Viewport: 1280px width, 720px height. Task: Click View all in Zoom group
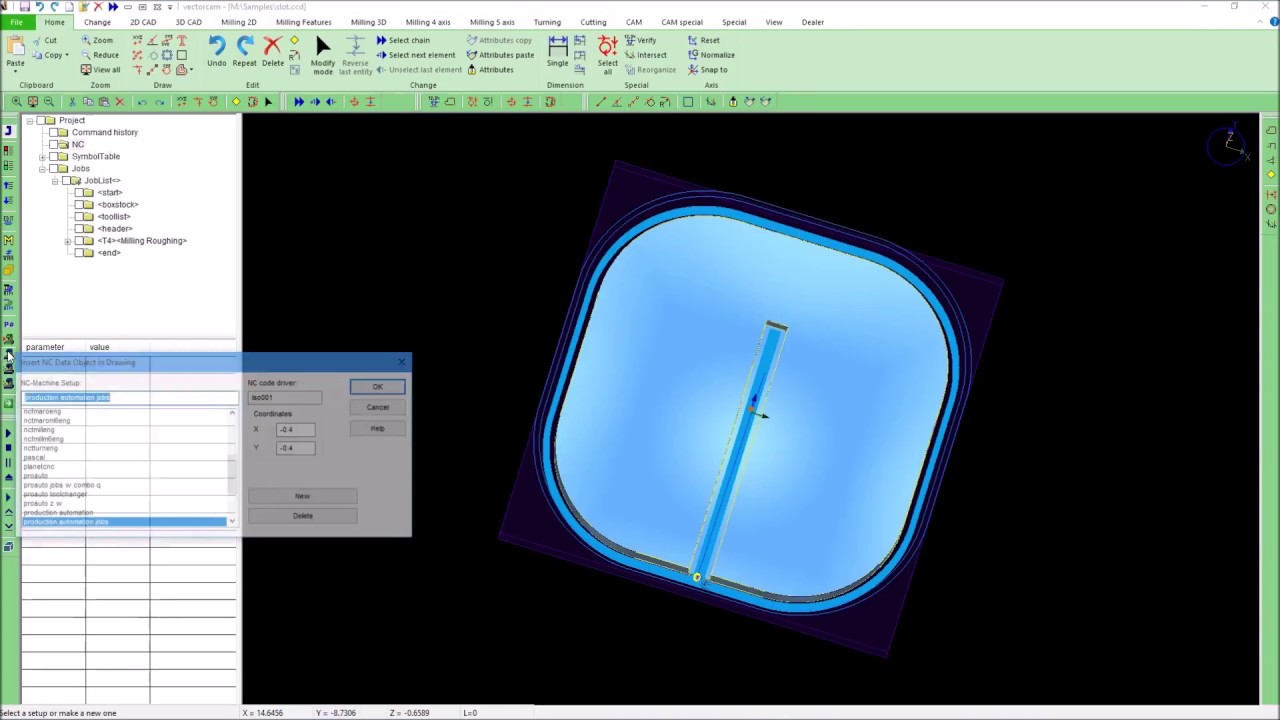coord(100,70)
